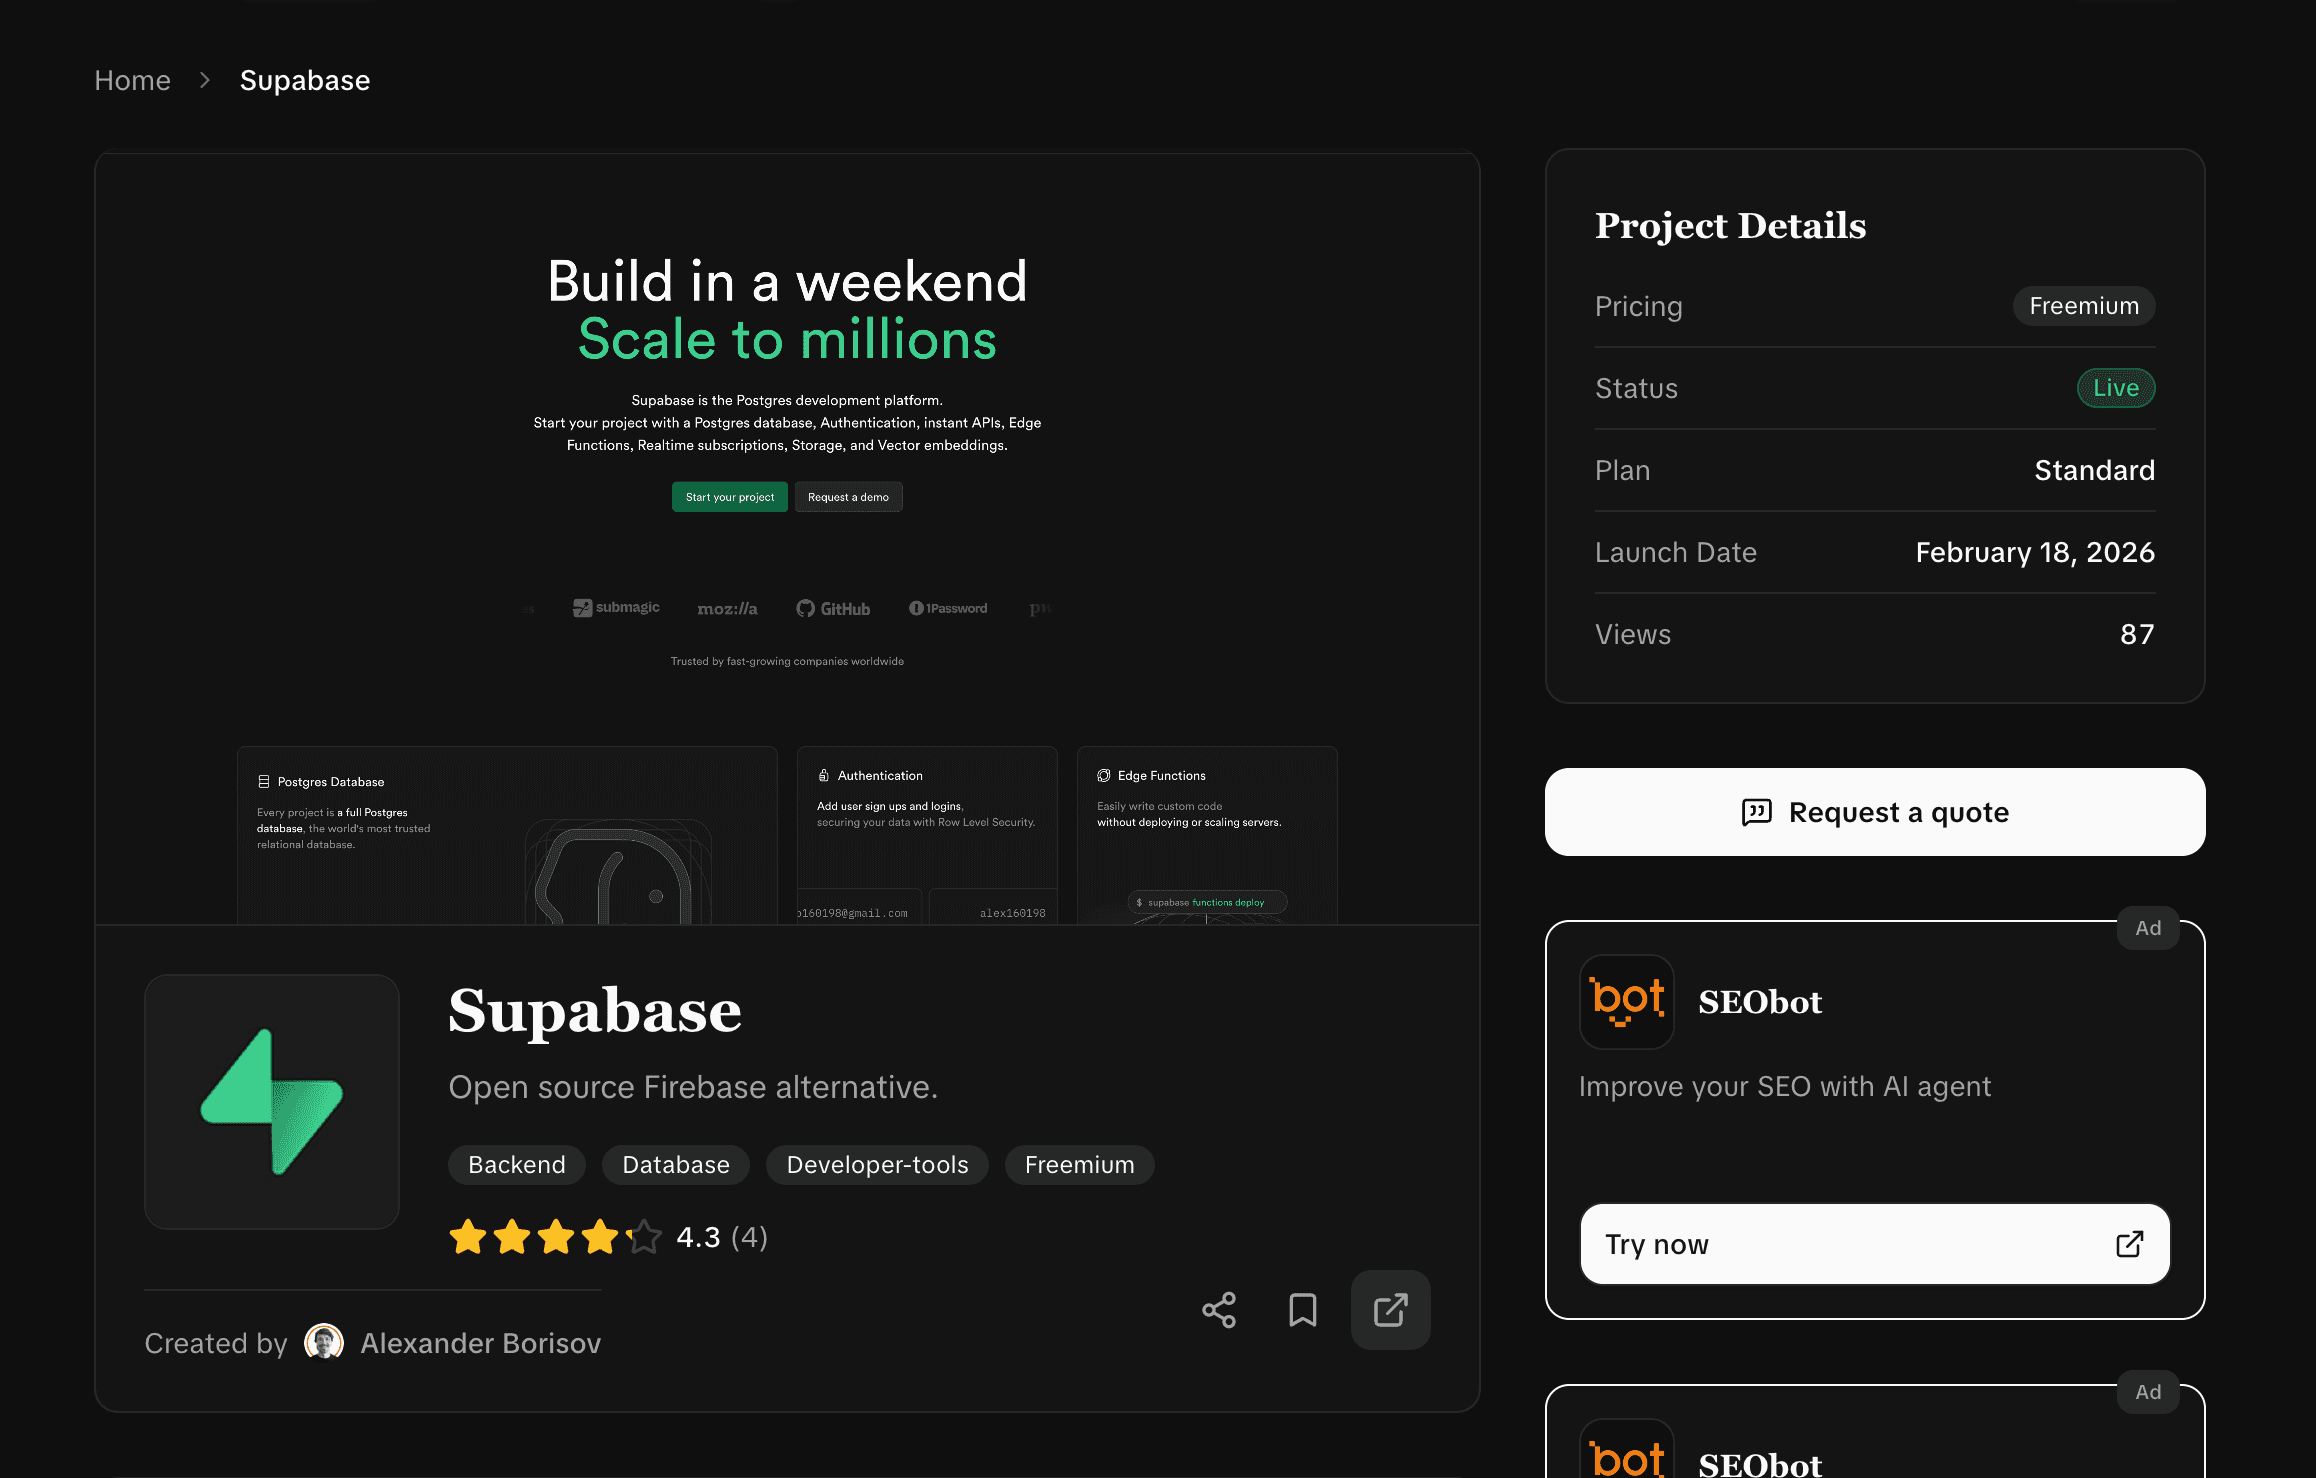
Task: Click the Project Details heading
Action: point(1730,226)
